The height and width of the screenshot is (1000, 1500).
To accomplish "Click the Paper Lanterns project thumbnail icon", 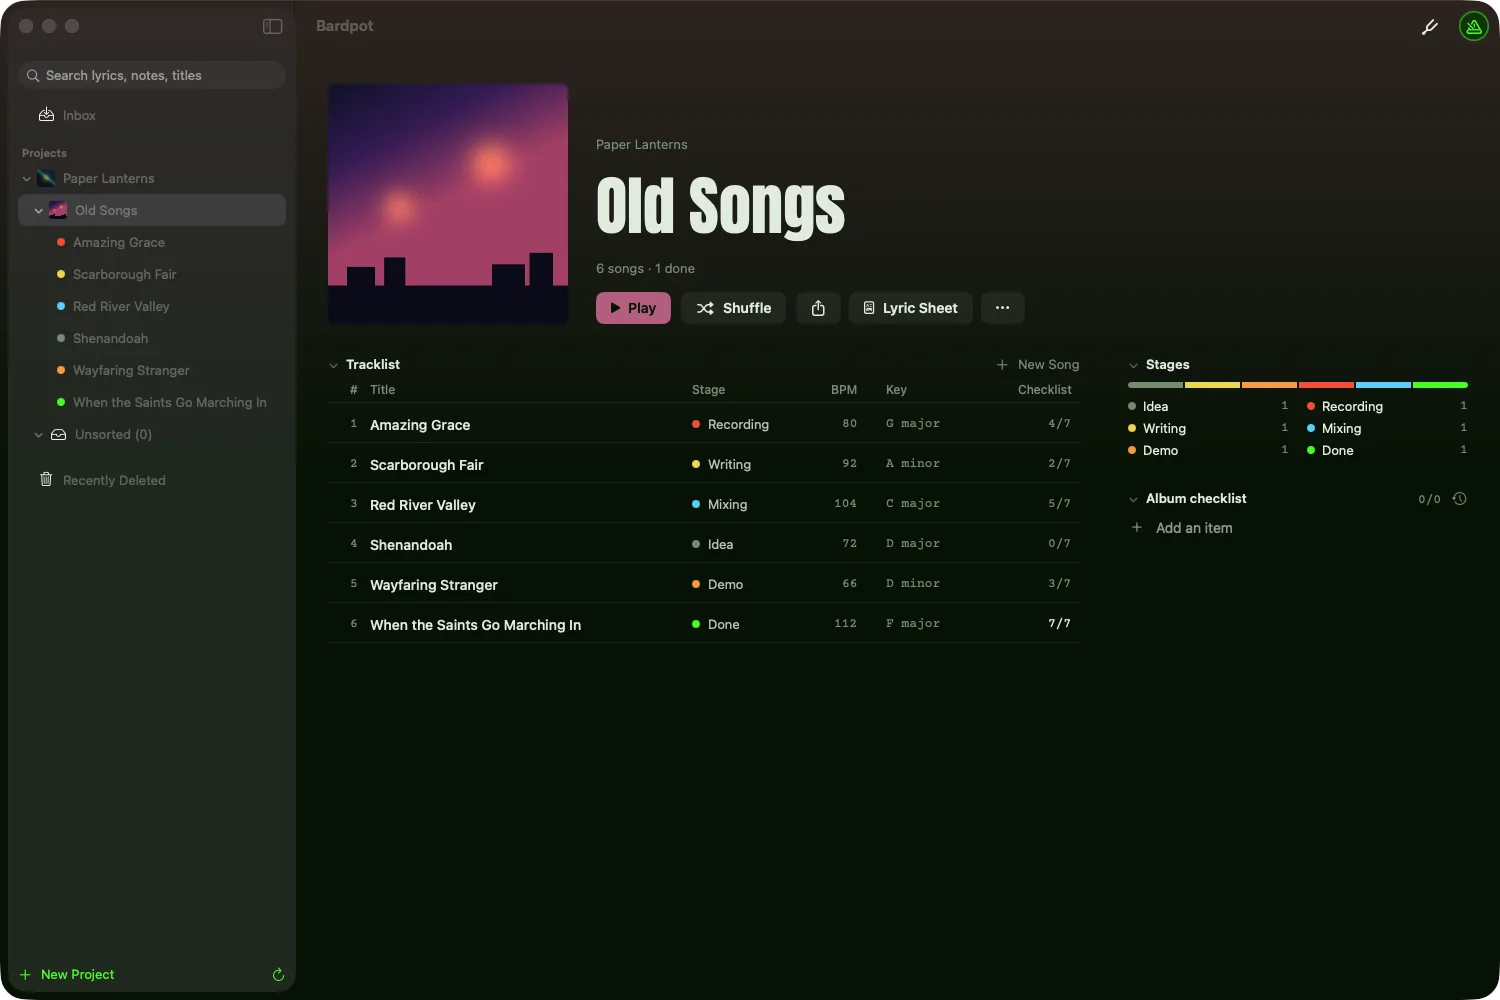I will pos(46,179).
